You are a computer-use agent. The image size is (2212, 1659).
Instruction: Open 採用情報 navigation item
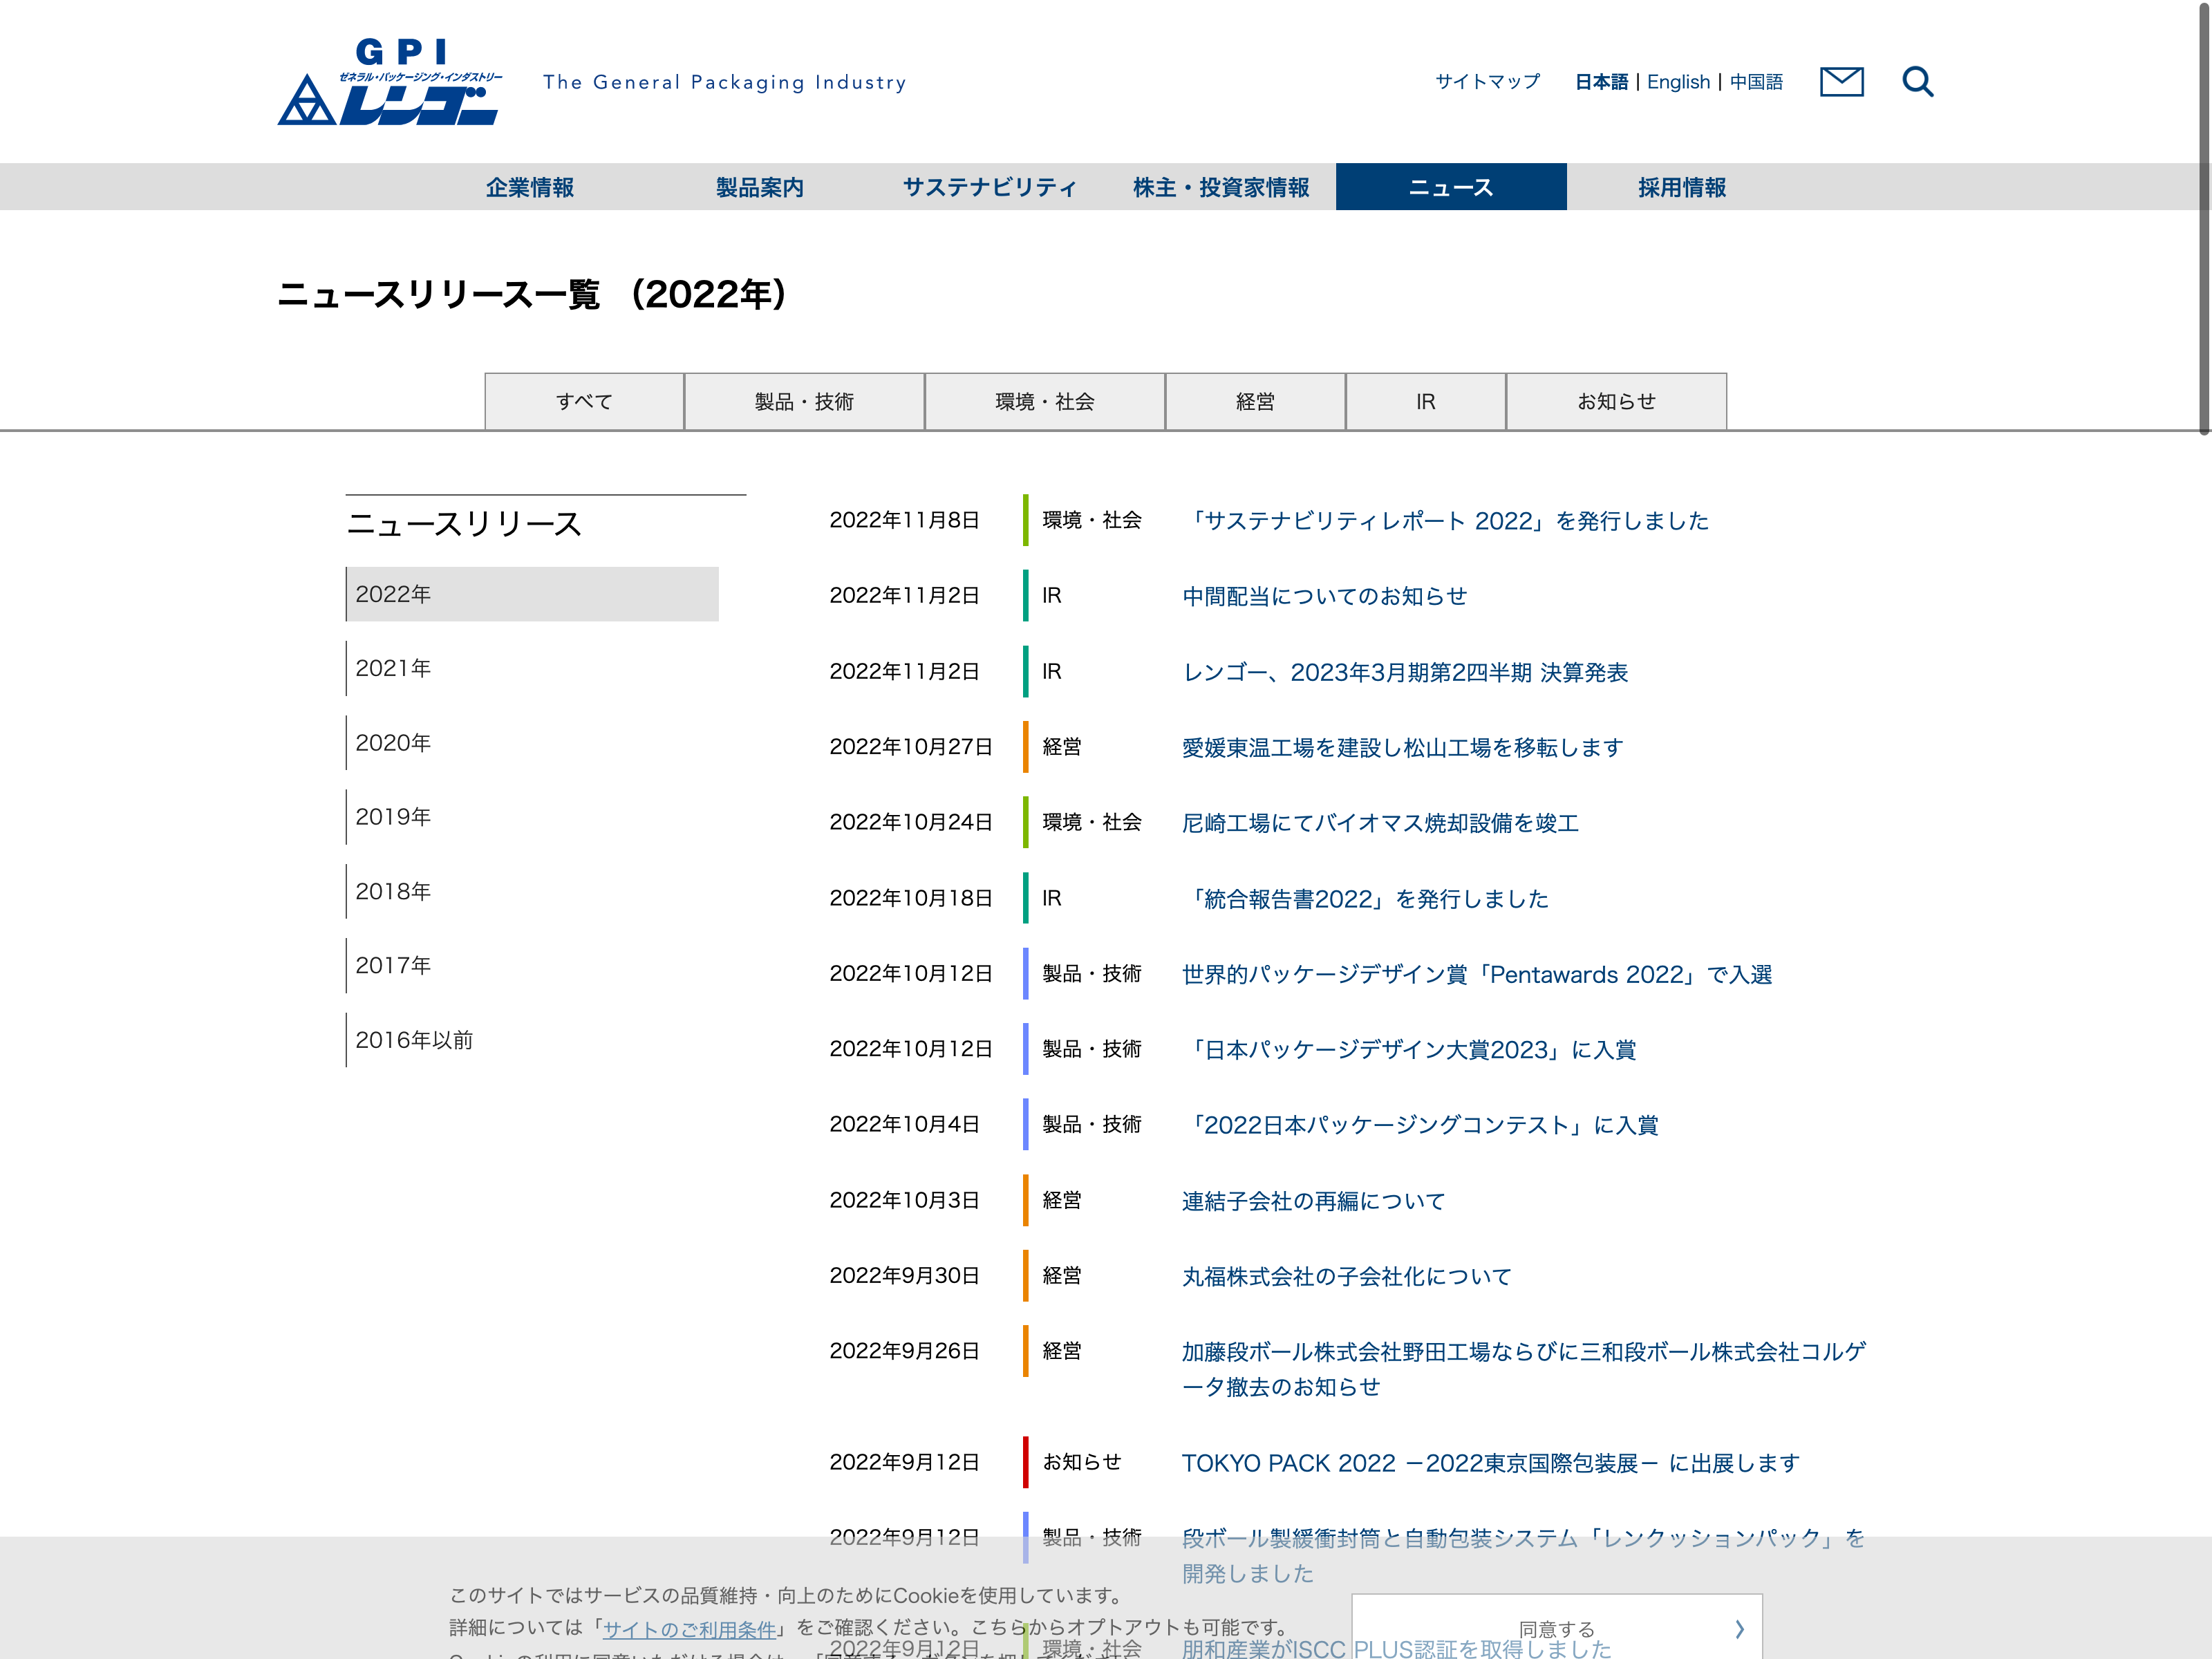tap(1682, 187)
